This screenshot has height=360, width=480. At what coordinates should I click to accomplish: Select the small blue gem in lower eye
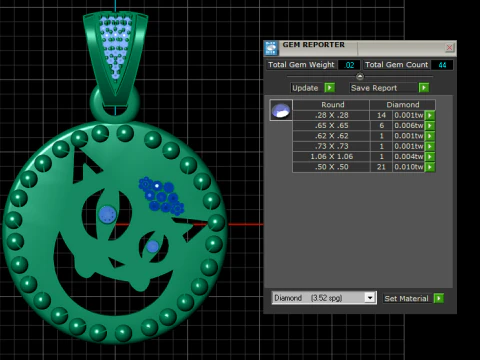click(x=153, y=247)
